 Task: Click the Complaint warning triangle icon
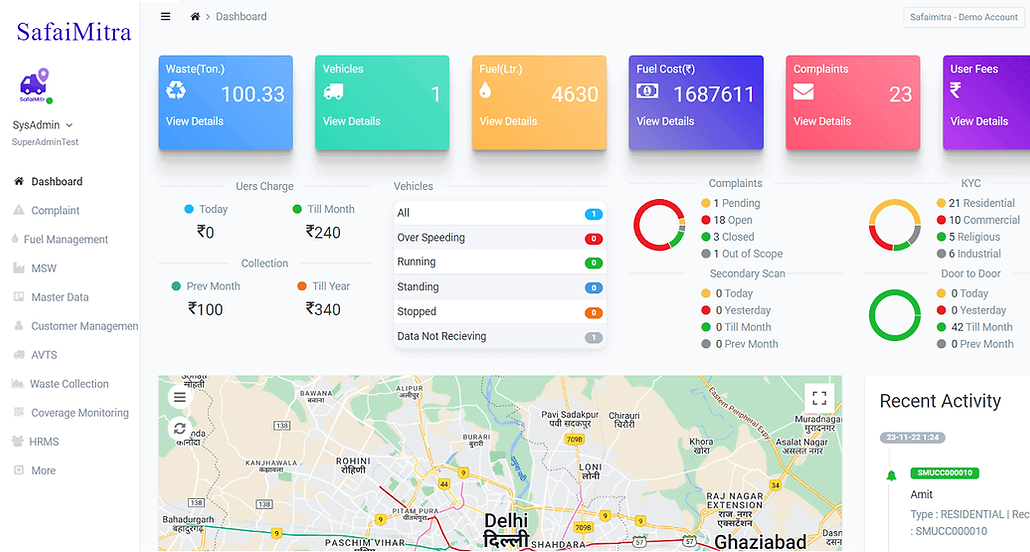[x=19, y=210]
